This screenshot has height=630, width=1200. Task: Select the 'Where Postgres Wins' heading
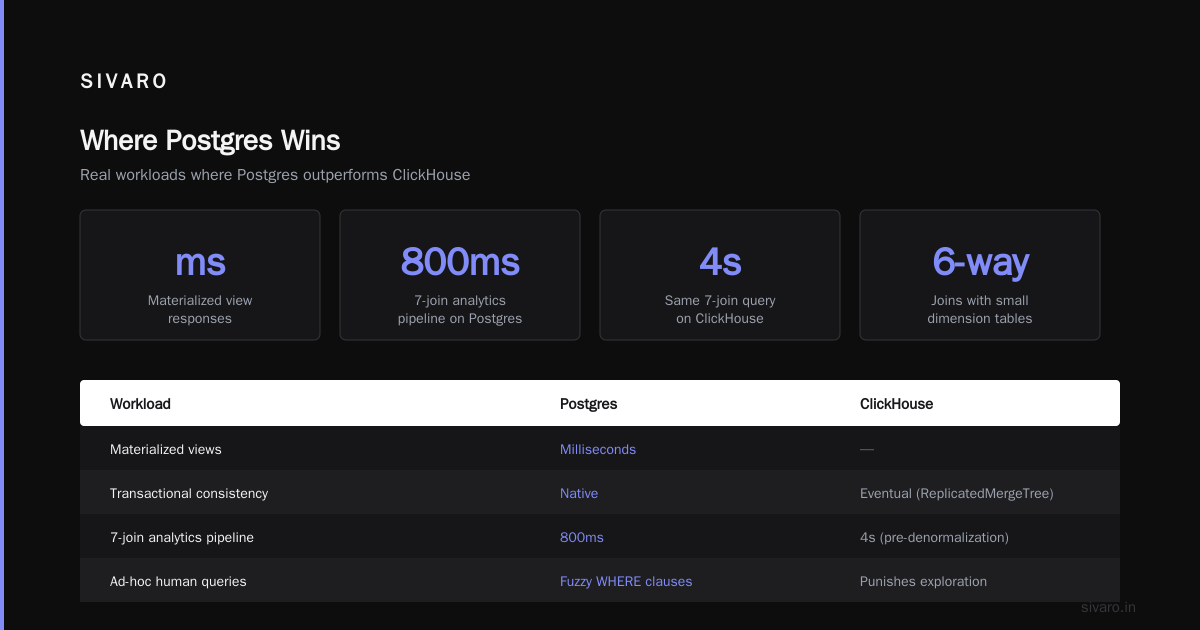(x=210, y=140)
